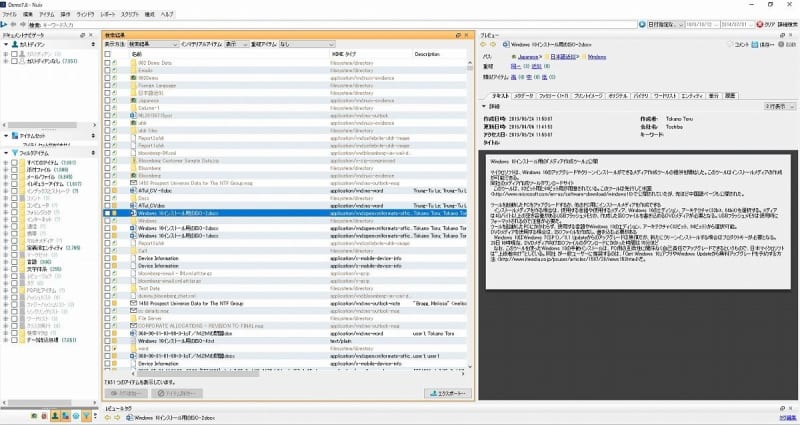Screen dimensions: 800x425
Task: Tick the カストディアンなし checkbox
Action: tap(14, 61)
